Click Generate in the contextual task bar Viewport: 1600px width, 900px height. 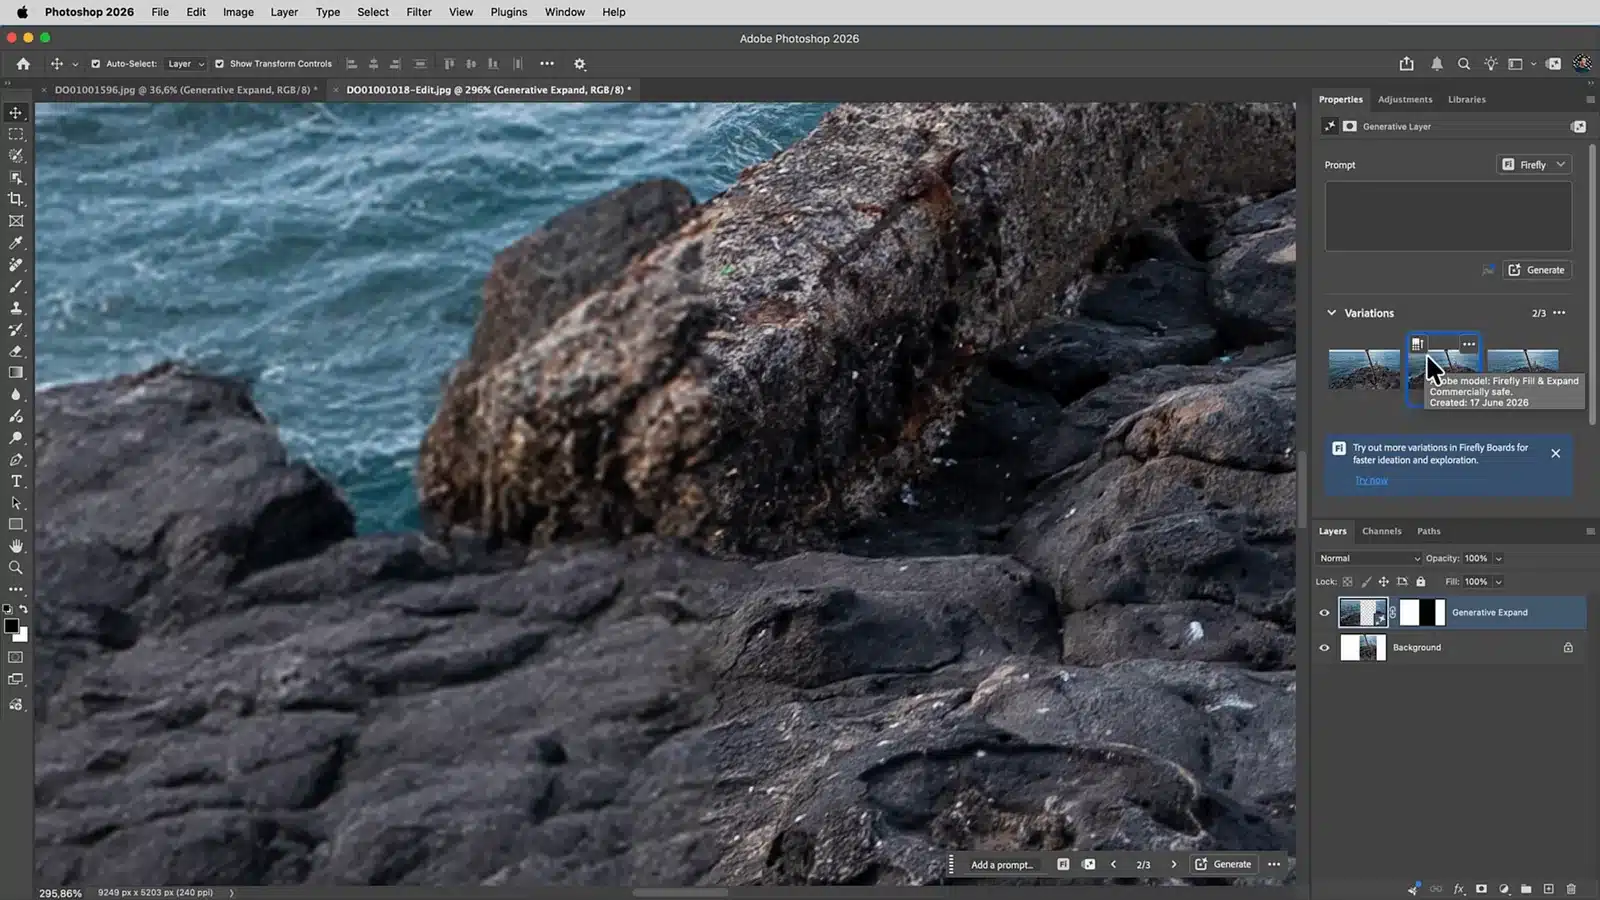tap(1223, 865)
